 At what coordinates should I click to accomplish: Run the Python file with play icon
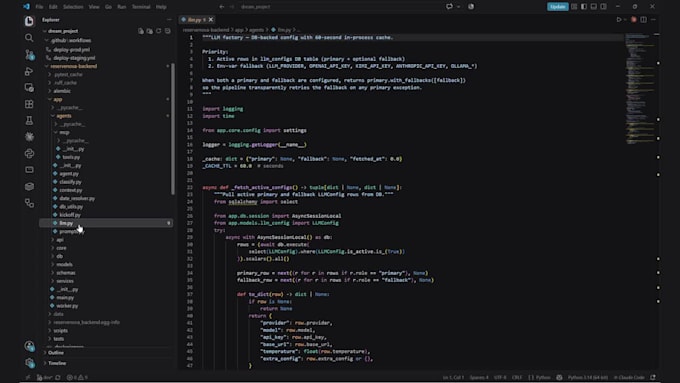[619, 20]
